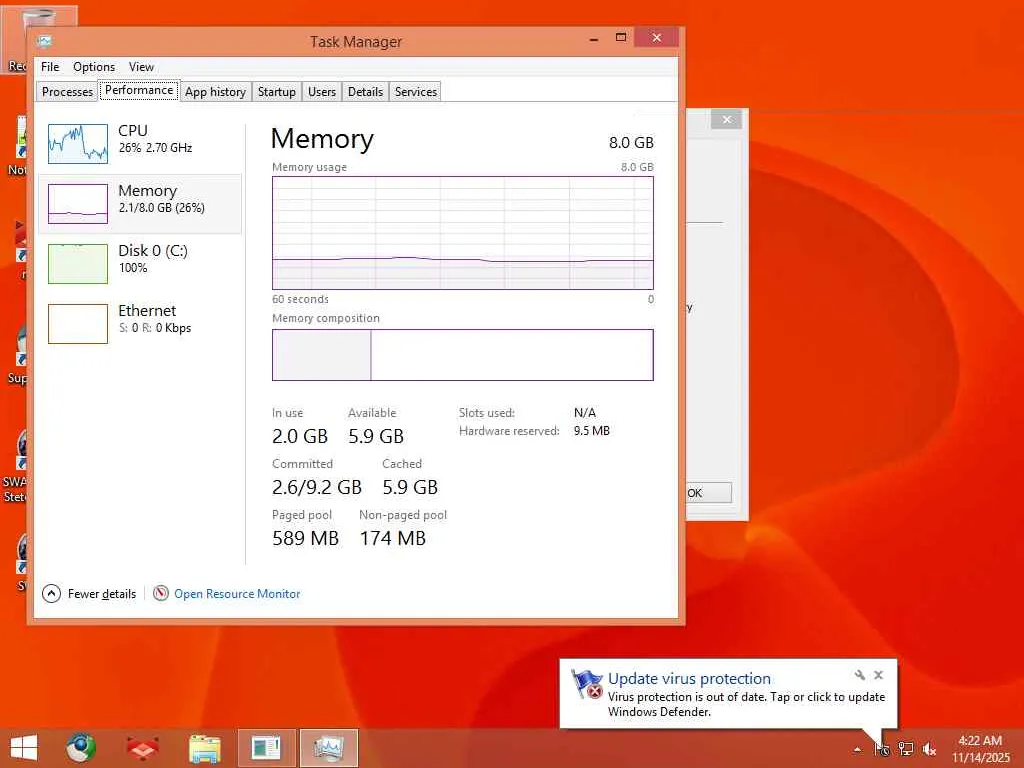
Task: Click the Paged pool 589 MB value
Action: pyautogui.click(x=305, y=538)
